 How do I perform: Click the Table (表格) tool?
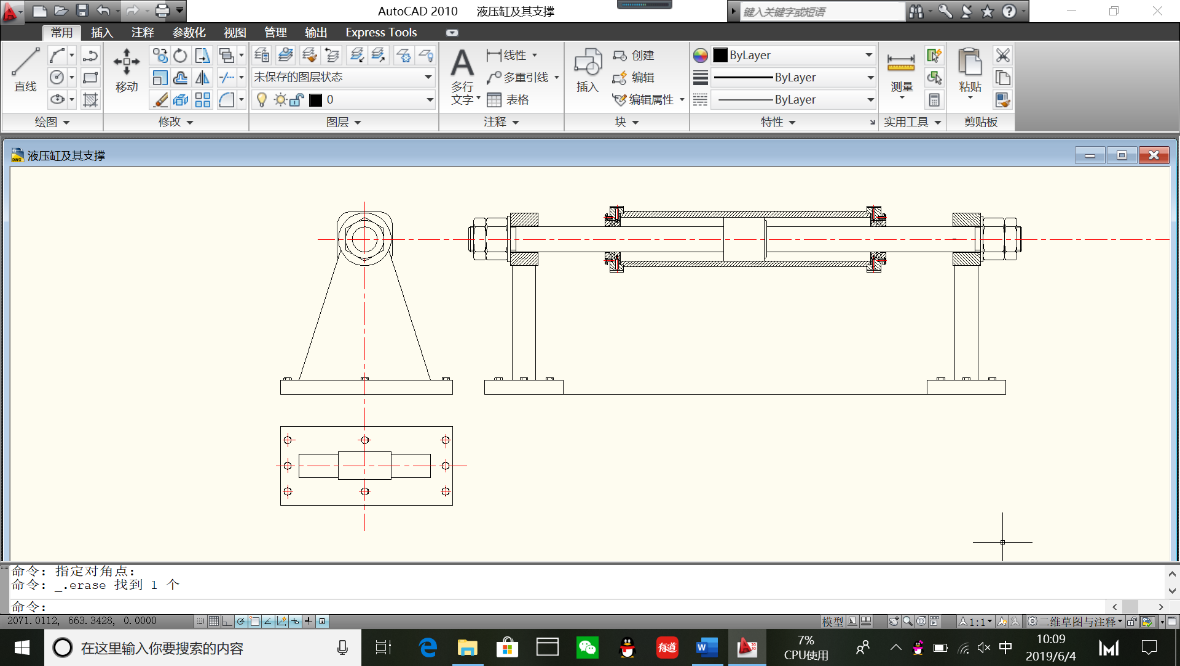pyautogui.click(x=508, y=100)
